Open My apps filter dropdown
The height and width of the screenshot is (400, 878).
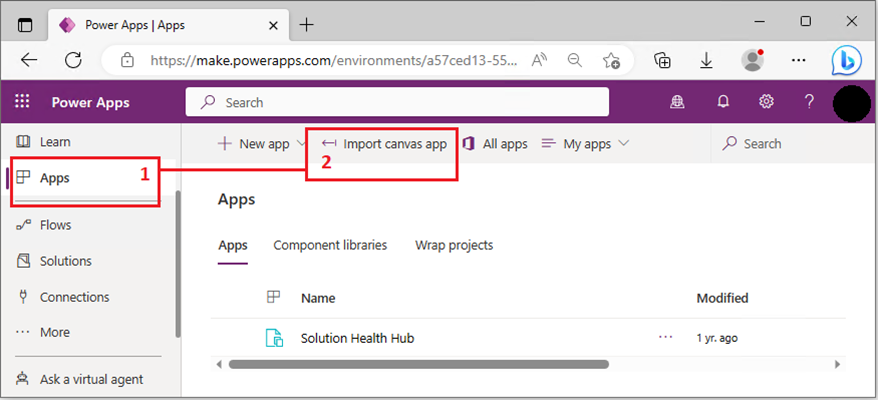(586, 144)
